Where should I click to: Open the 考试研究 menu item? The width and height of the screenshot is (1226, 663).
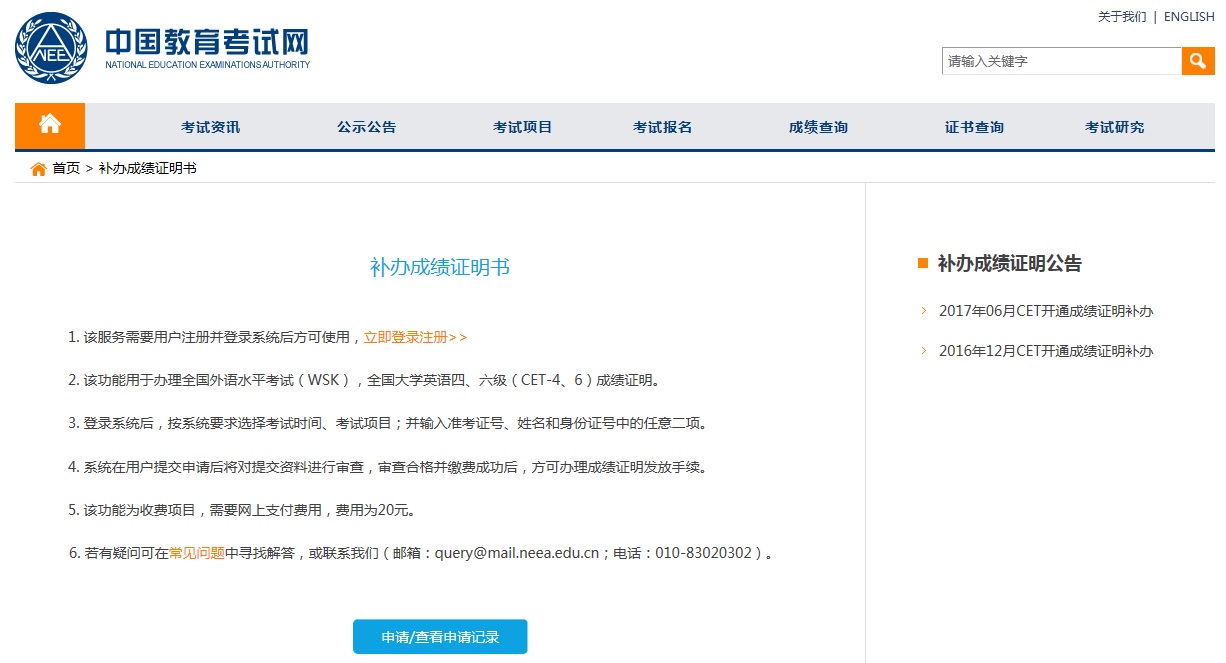click(x=1114, y=127)
